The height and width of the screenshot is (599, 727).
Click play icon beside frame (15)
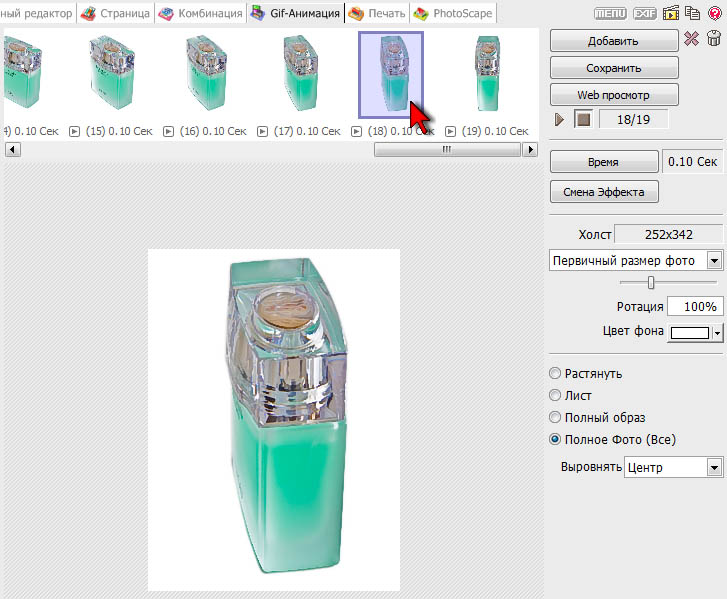[74, 132]
